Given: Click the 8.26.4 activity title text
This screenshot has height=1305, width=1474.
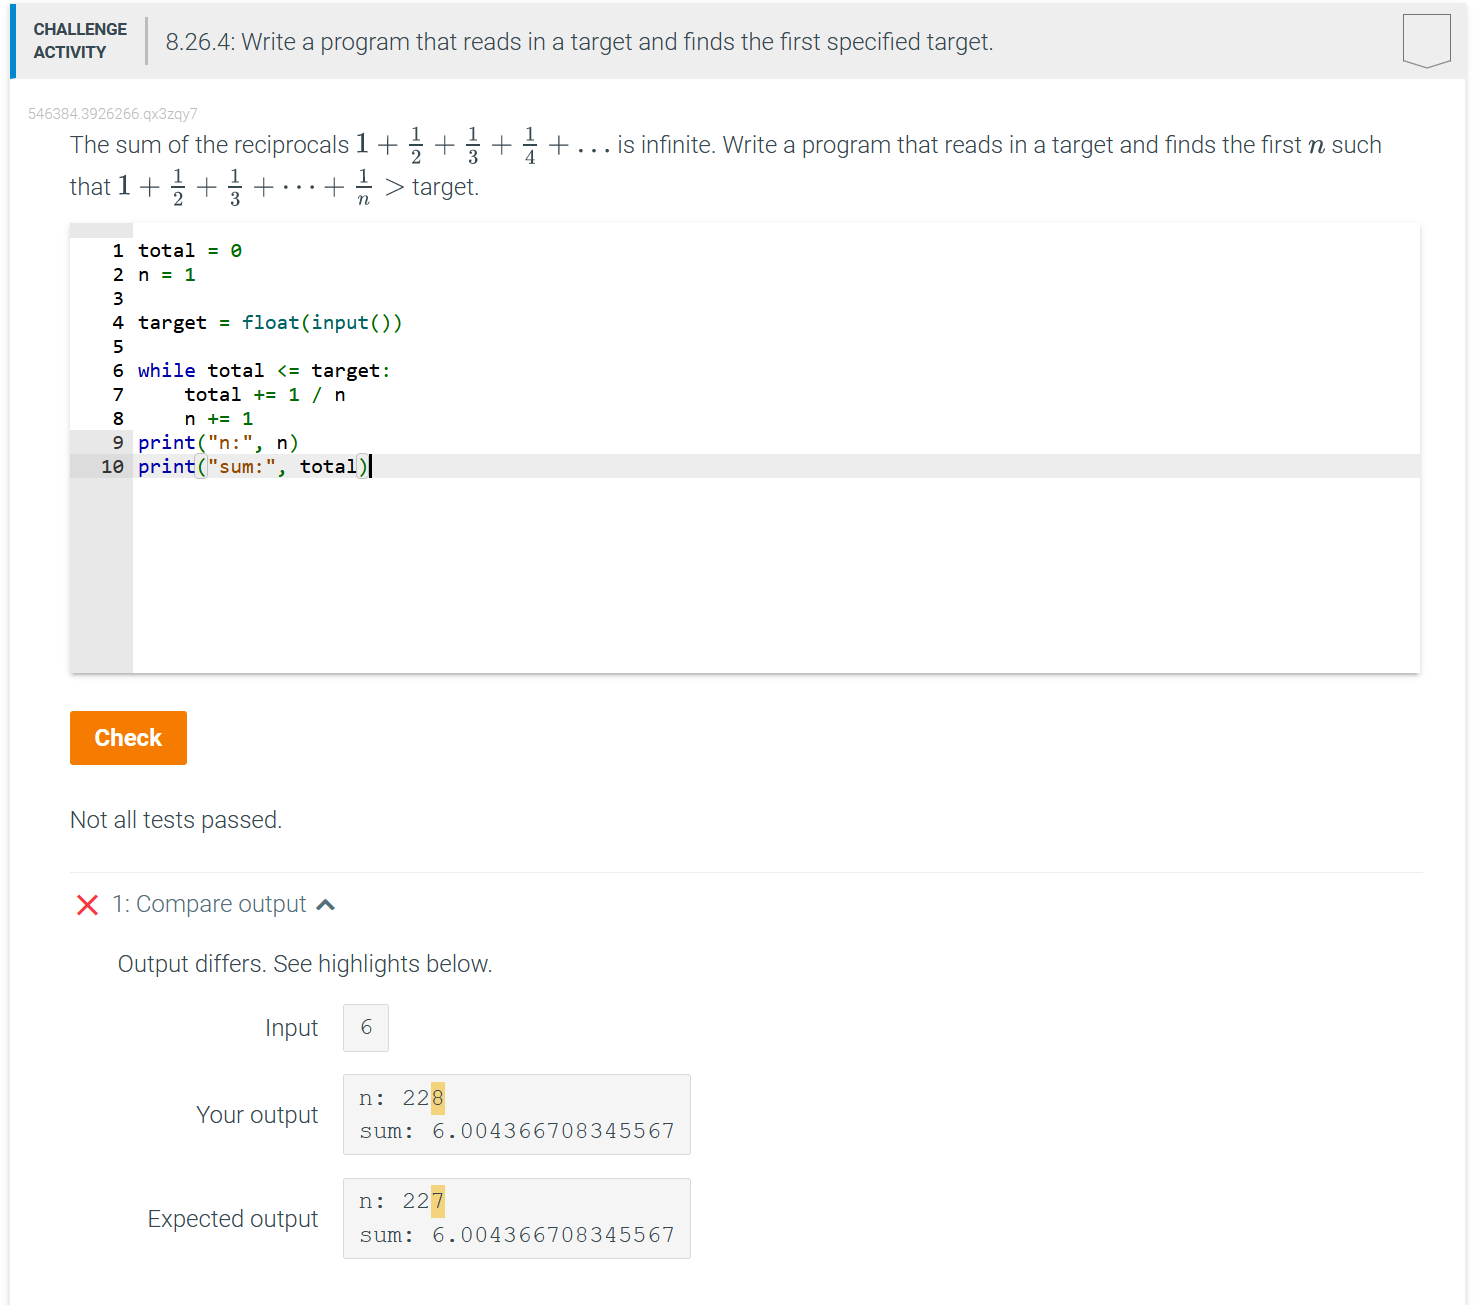Looking at the screenshot, I should pos(578,42).
